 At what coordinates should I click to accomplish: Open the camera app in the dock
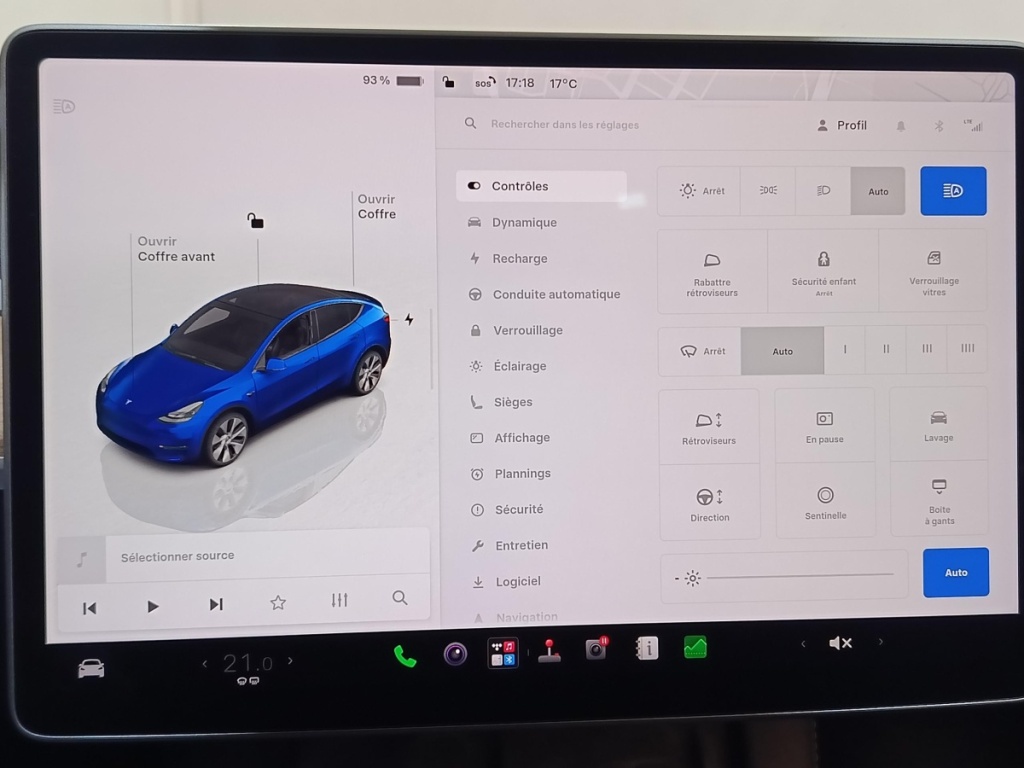pyautogui.click(x=455, y=654)
